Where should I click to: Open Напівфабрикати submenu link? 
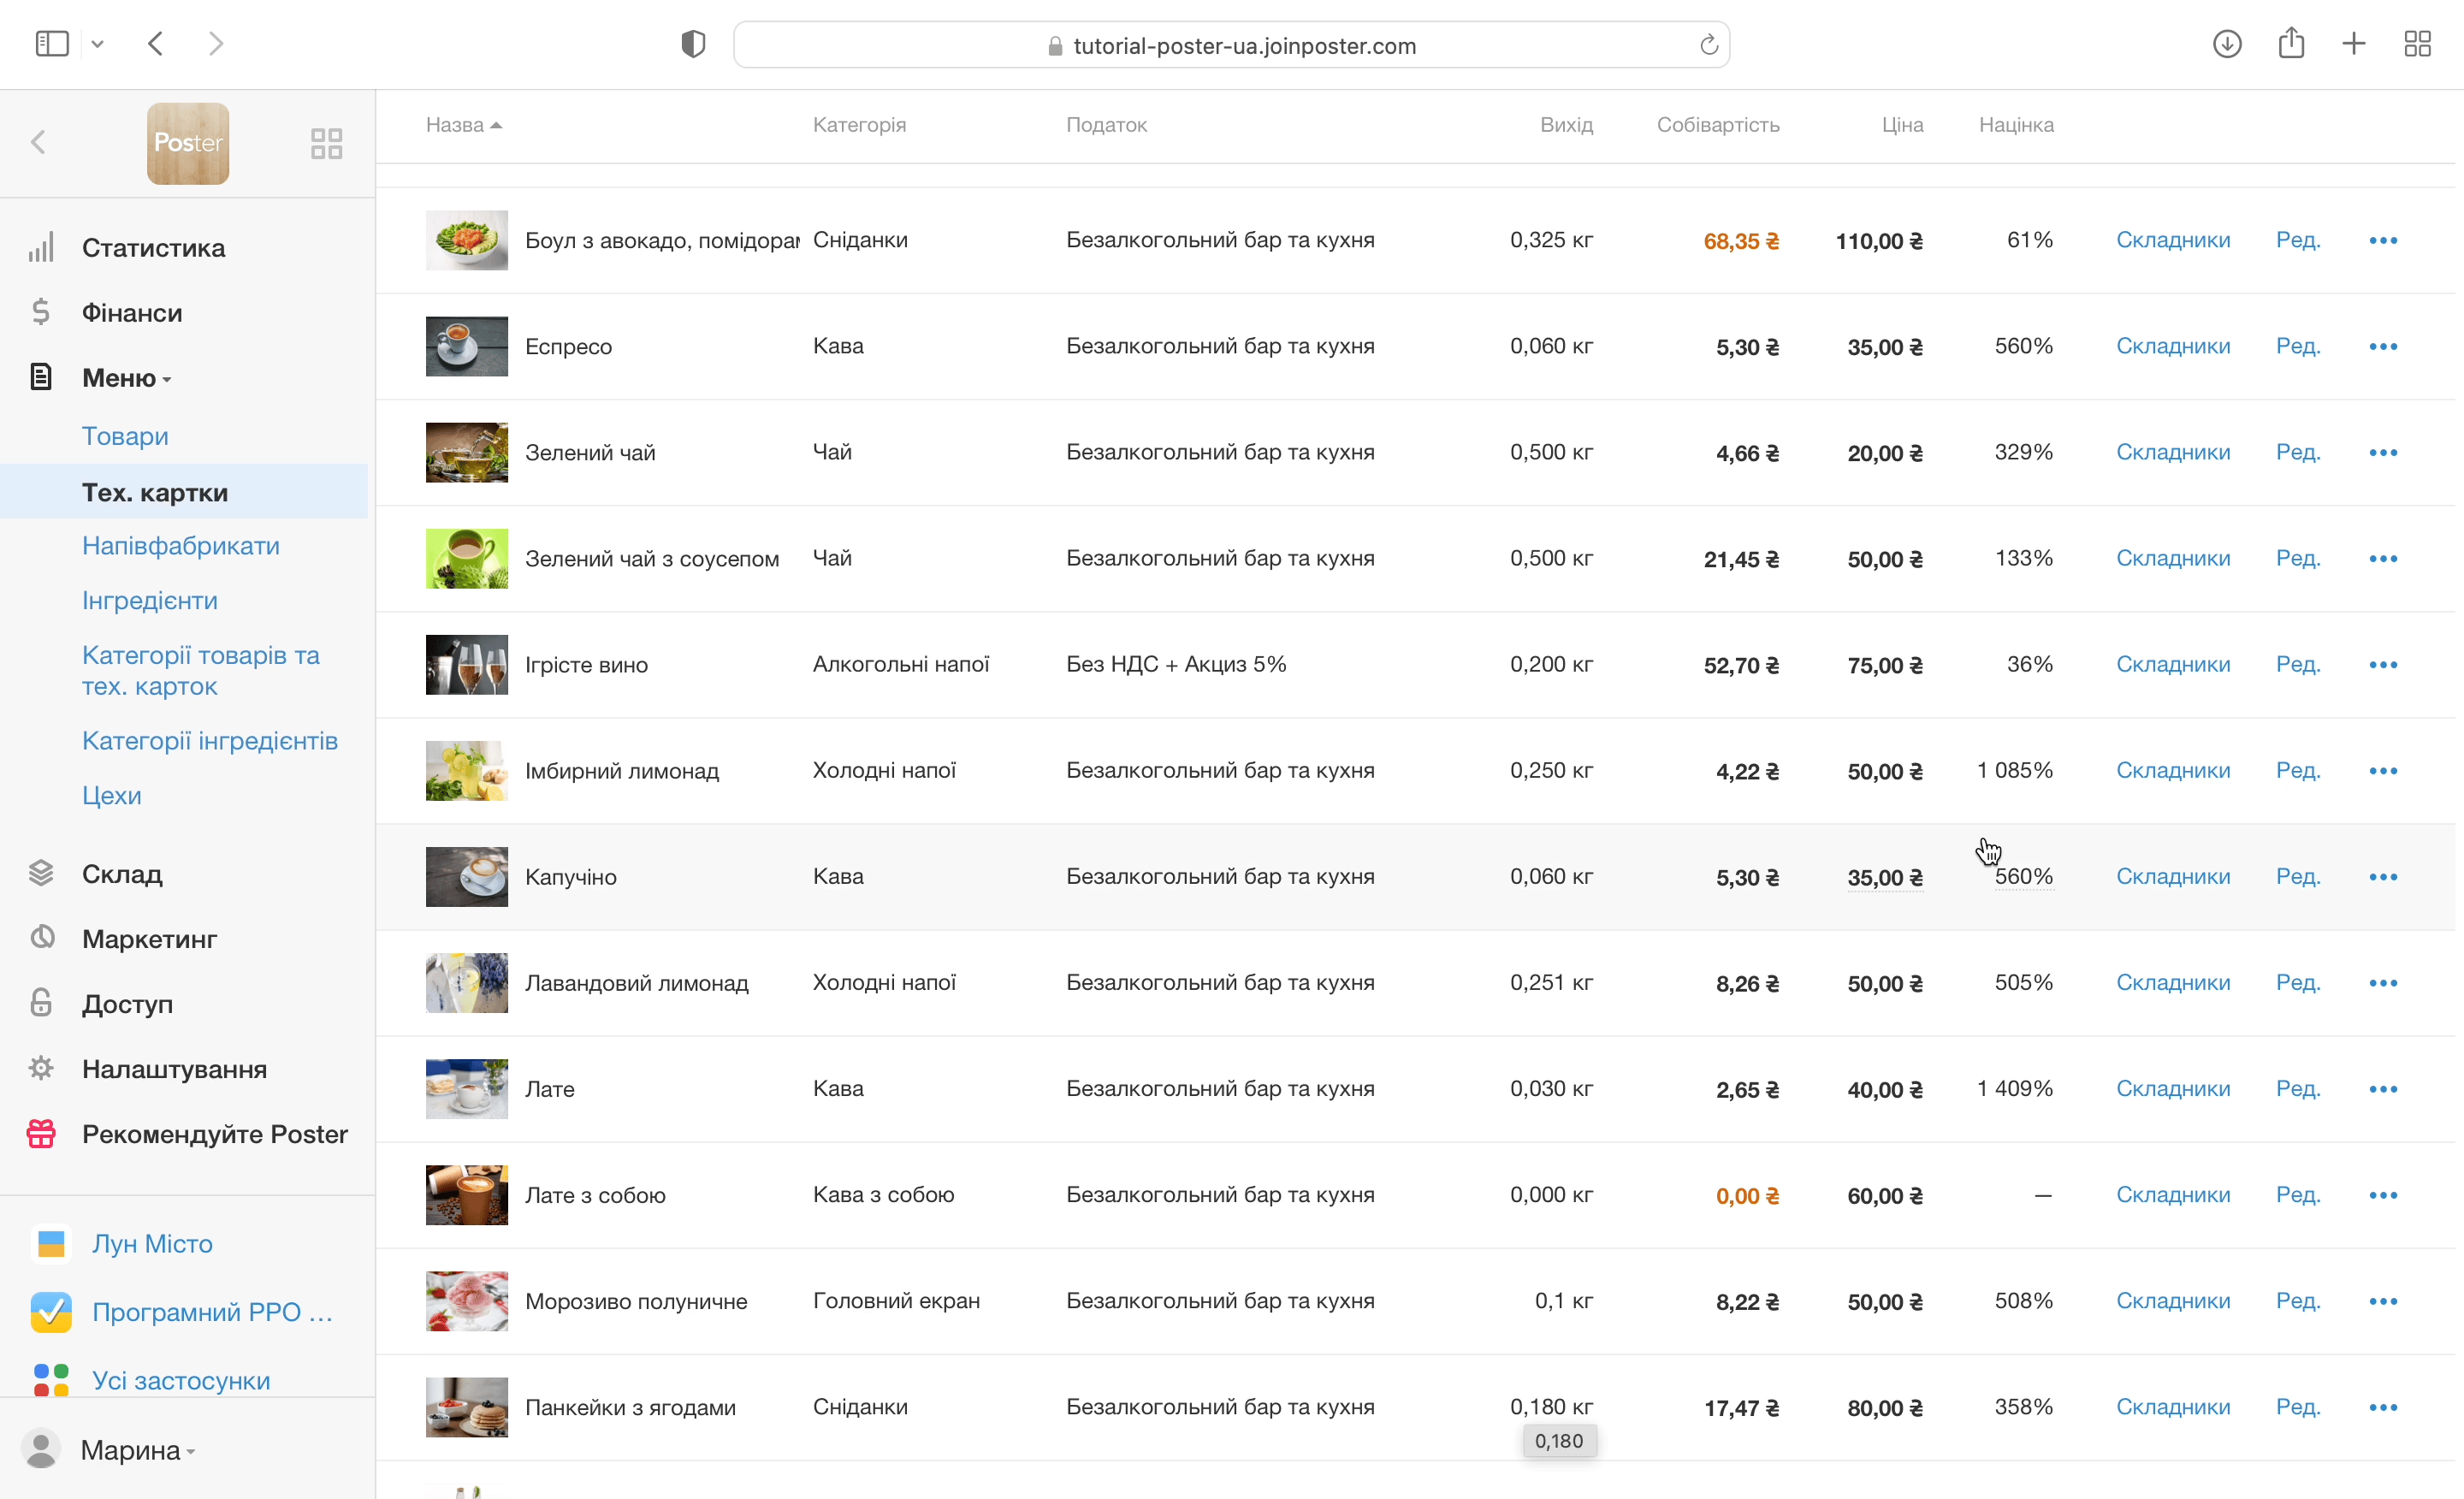(x=181, y=546)
